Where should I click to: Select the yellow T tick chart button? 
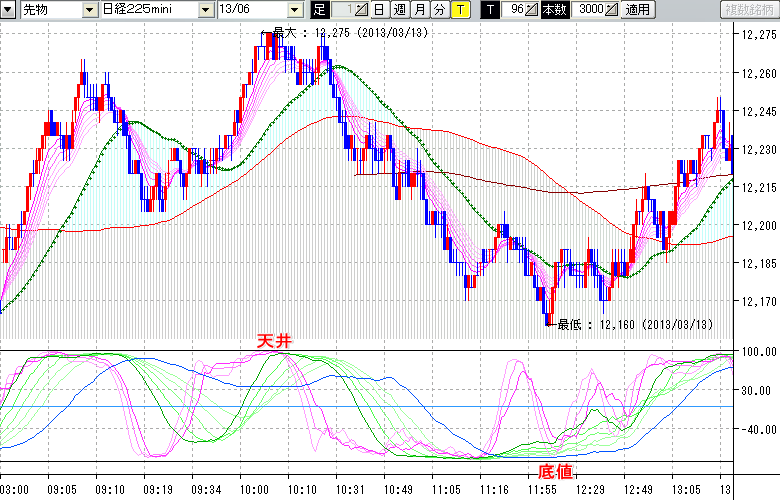(x=459, y=10)
